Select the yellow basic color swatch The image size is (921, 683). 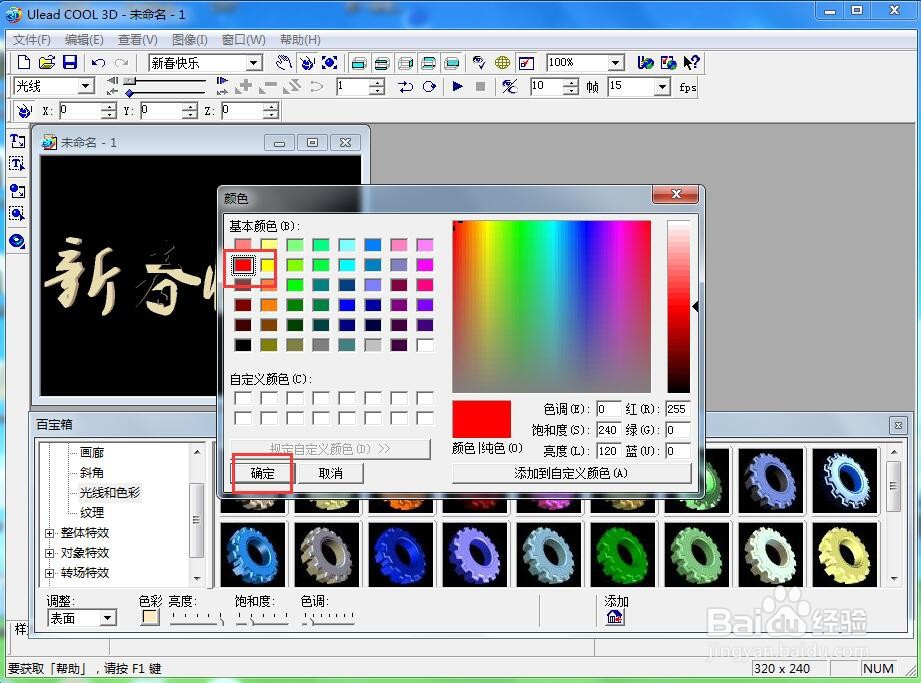click(269, 265)
